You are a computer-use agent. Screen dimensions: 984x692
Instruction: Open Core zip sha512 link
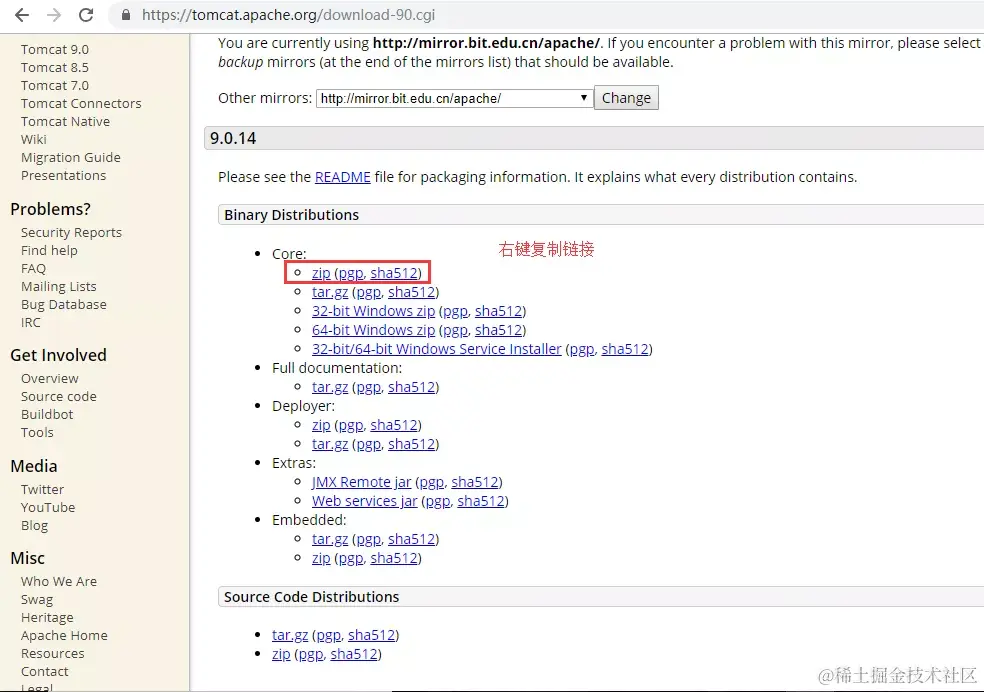coord(393,273)
